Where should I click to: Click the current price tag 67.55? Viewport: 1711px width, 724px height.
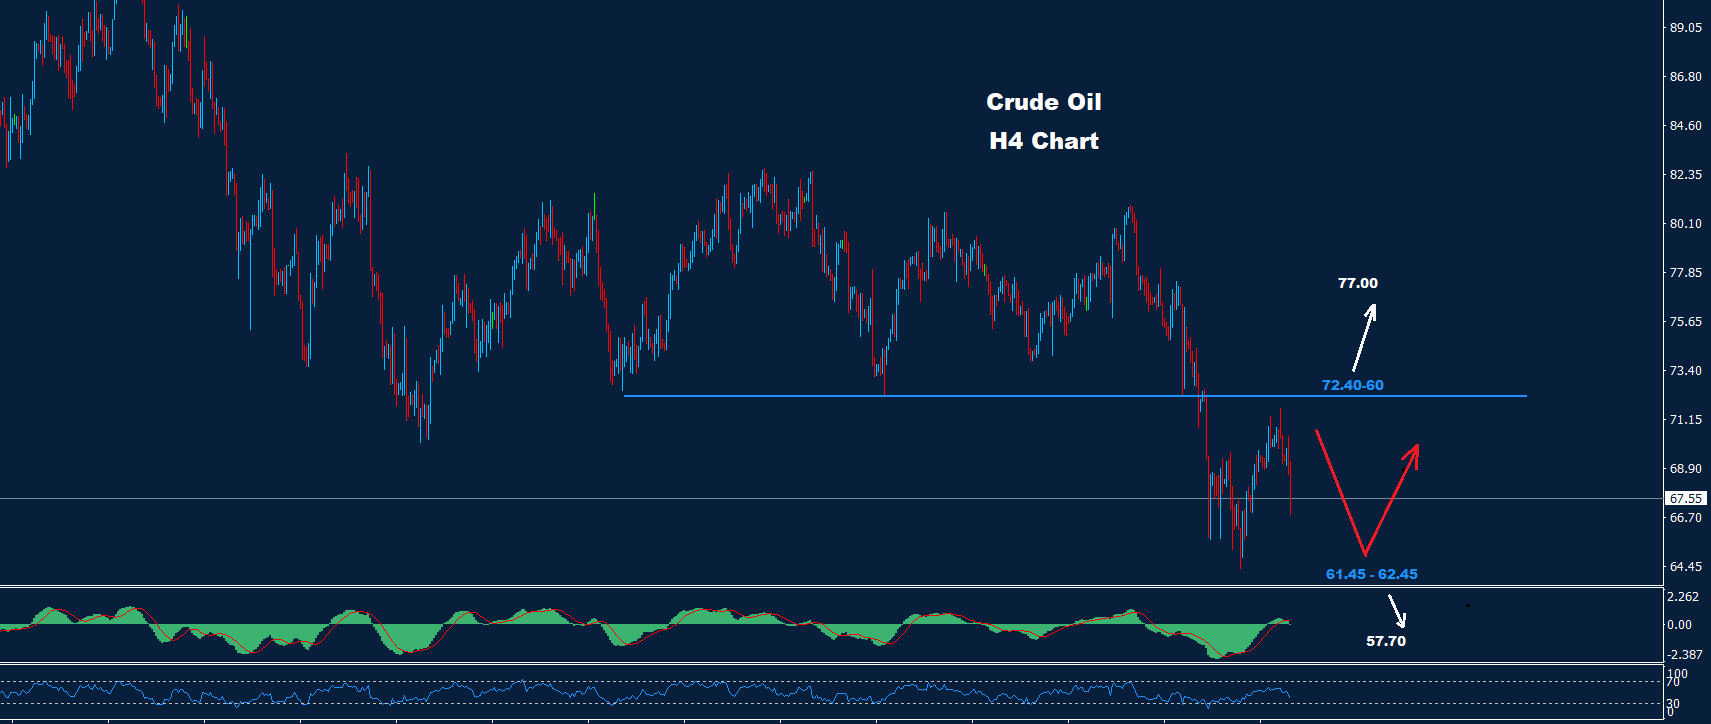[1686, 498]
